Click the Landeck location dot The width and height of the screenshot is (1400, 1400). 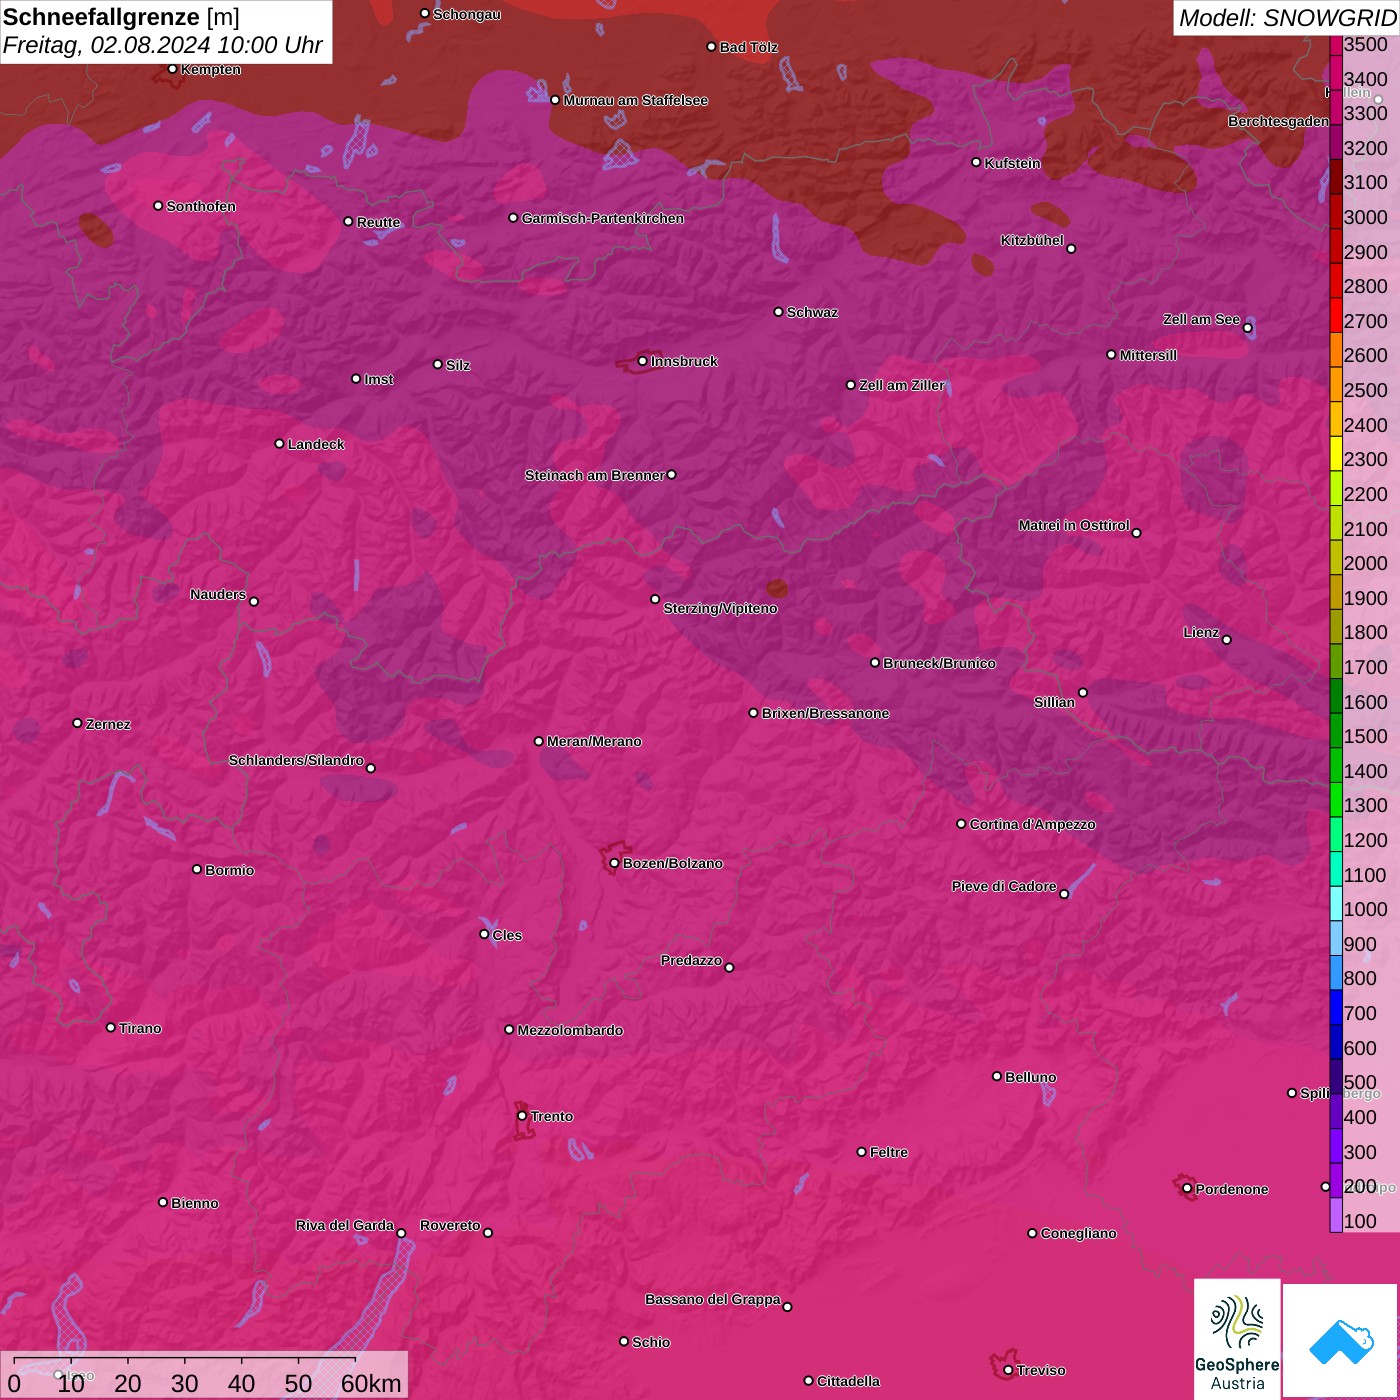[279, 444]
